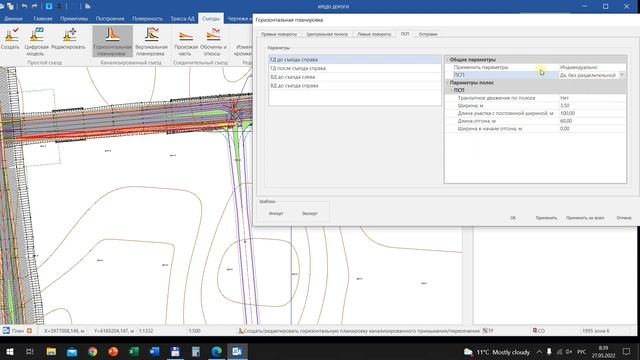The height and width of the screenshot is (360, 640).
Task: Open the Построения ribbon tab
Action: point(110,18)
